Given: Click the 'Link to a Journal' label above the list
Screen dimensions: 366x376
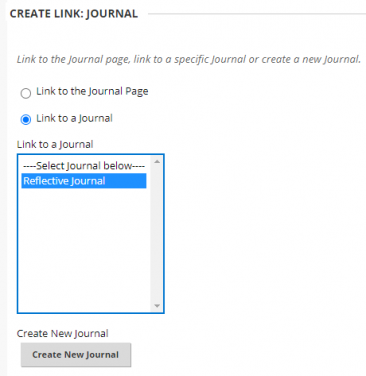Looking at the screenshot, I should click(55, 144).
